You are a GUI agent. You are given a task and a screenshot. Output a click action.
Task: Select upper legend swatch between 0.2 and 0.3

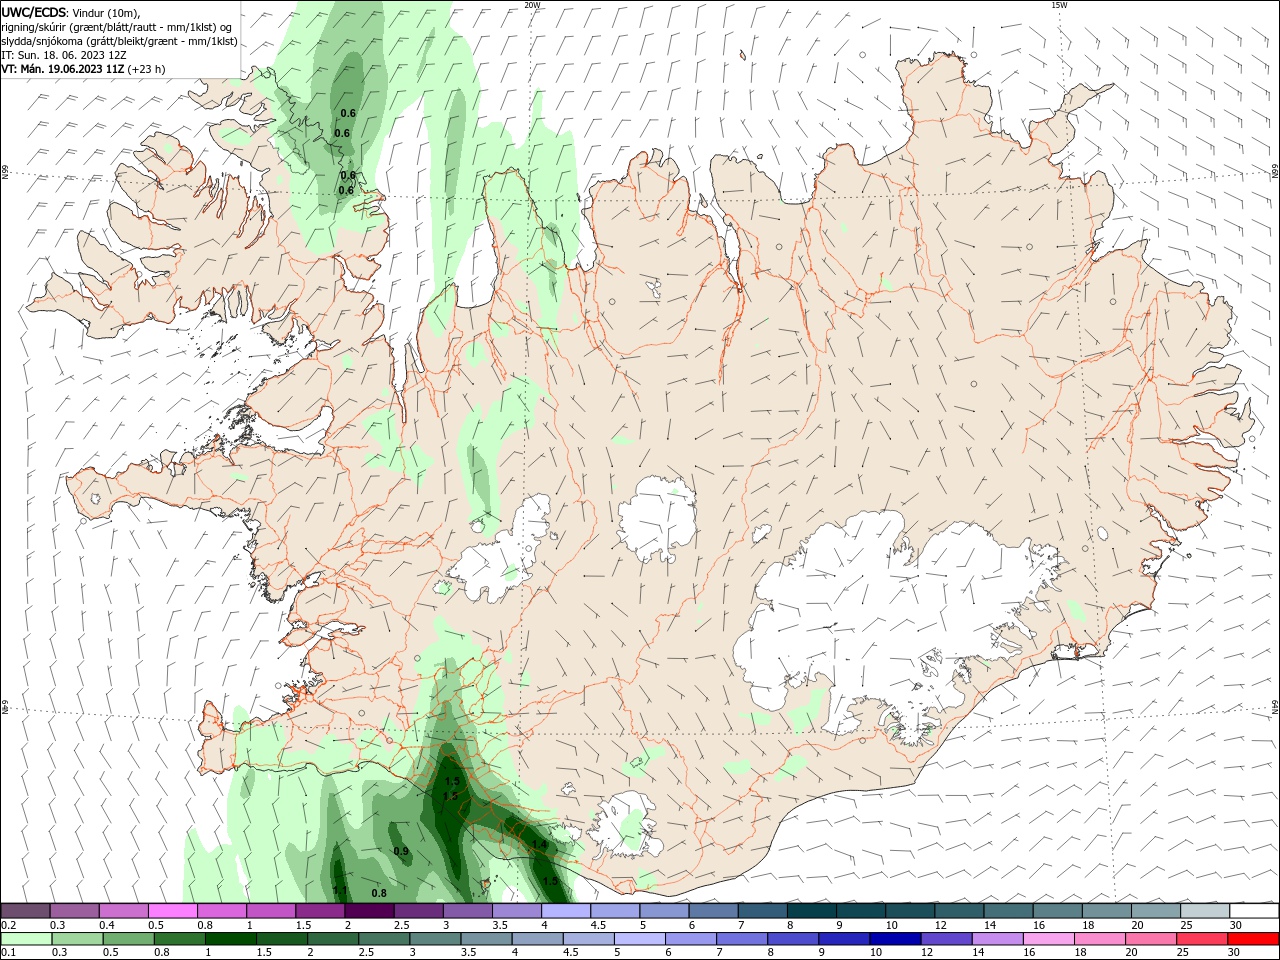[x=25, y=911]
